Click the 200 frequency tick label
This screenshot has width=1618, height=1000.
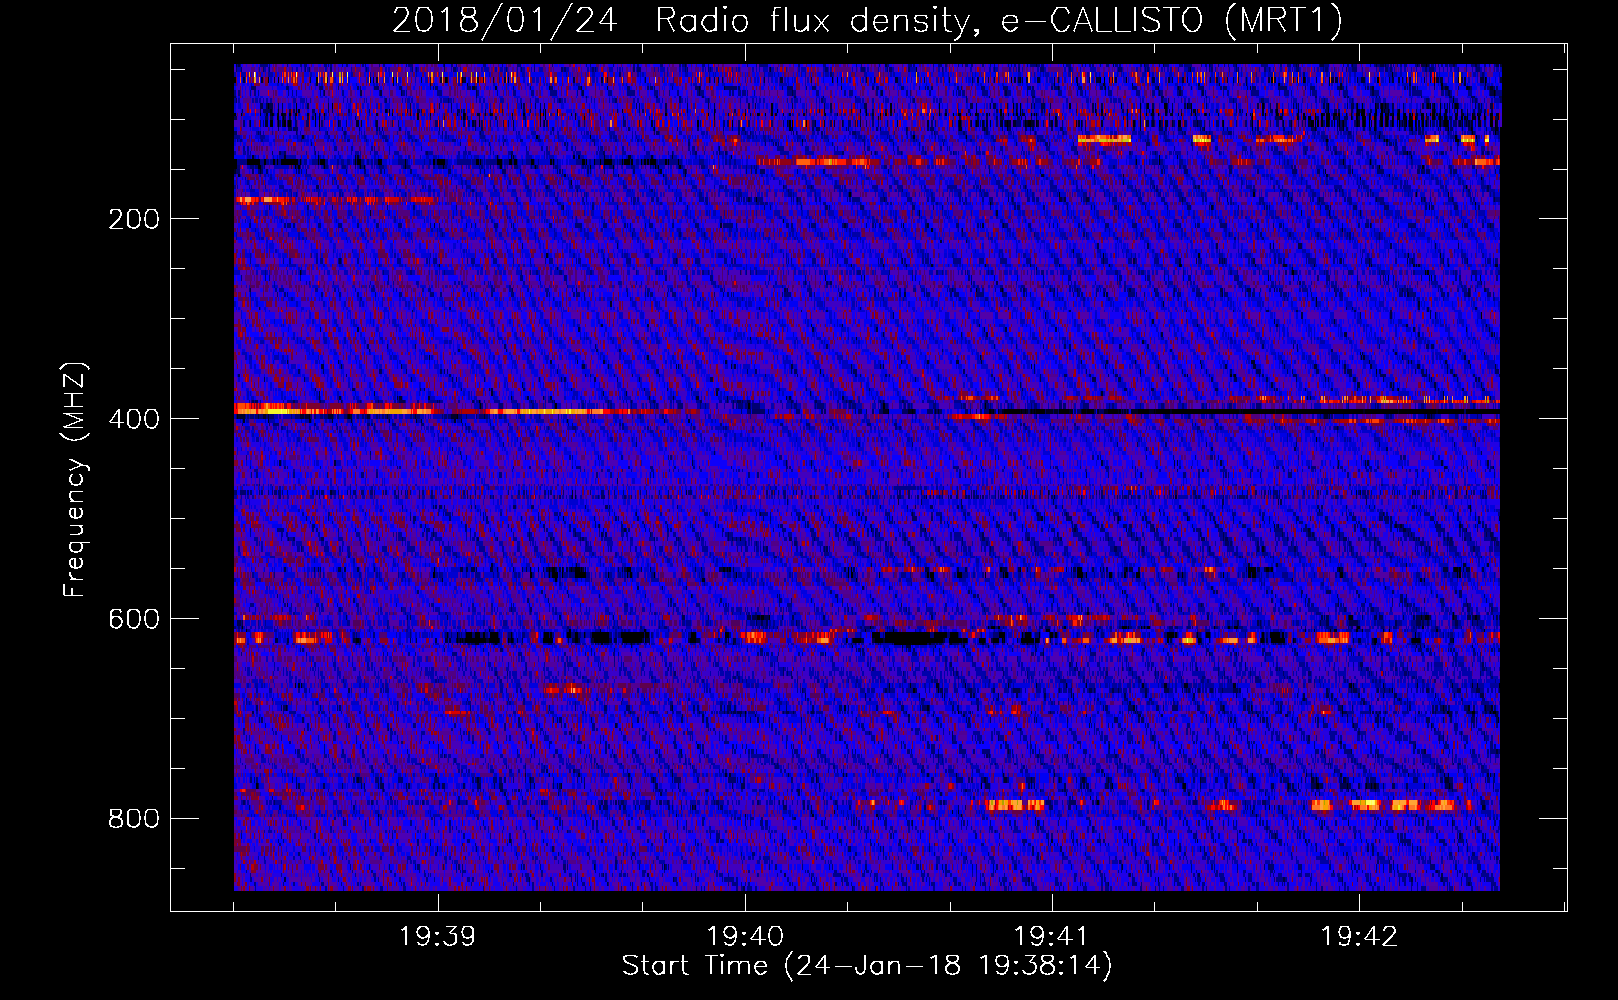click(134, 219)
